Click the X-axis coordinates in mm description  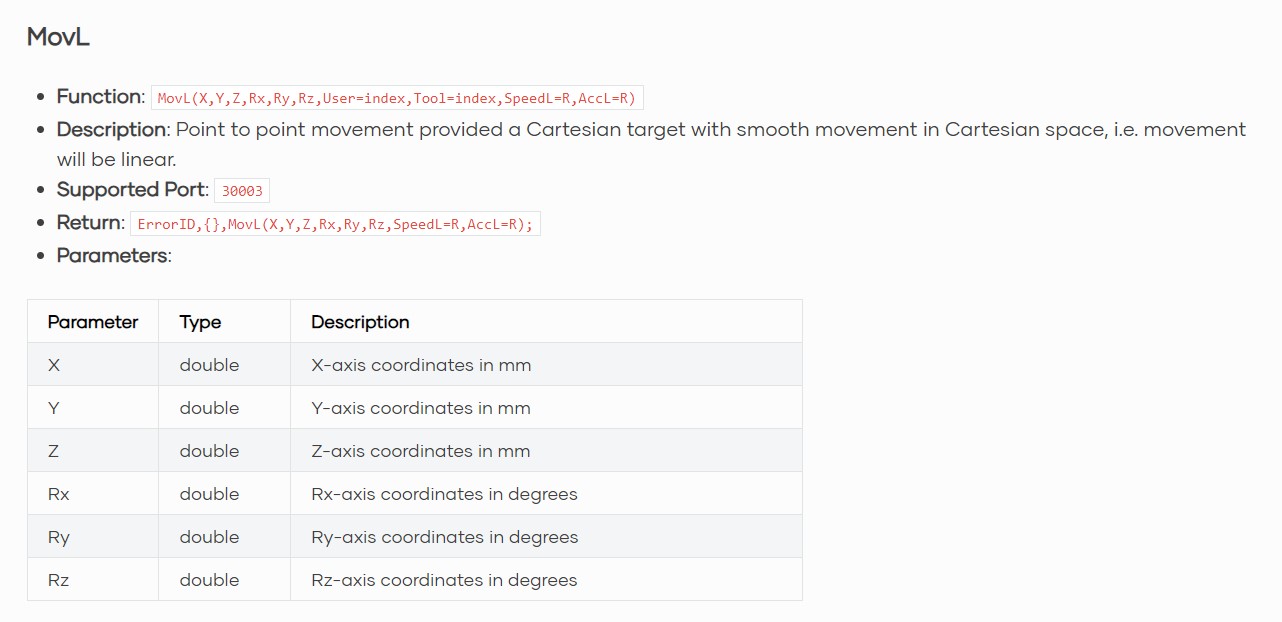click(x=421, y=365)
